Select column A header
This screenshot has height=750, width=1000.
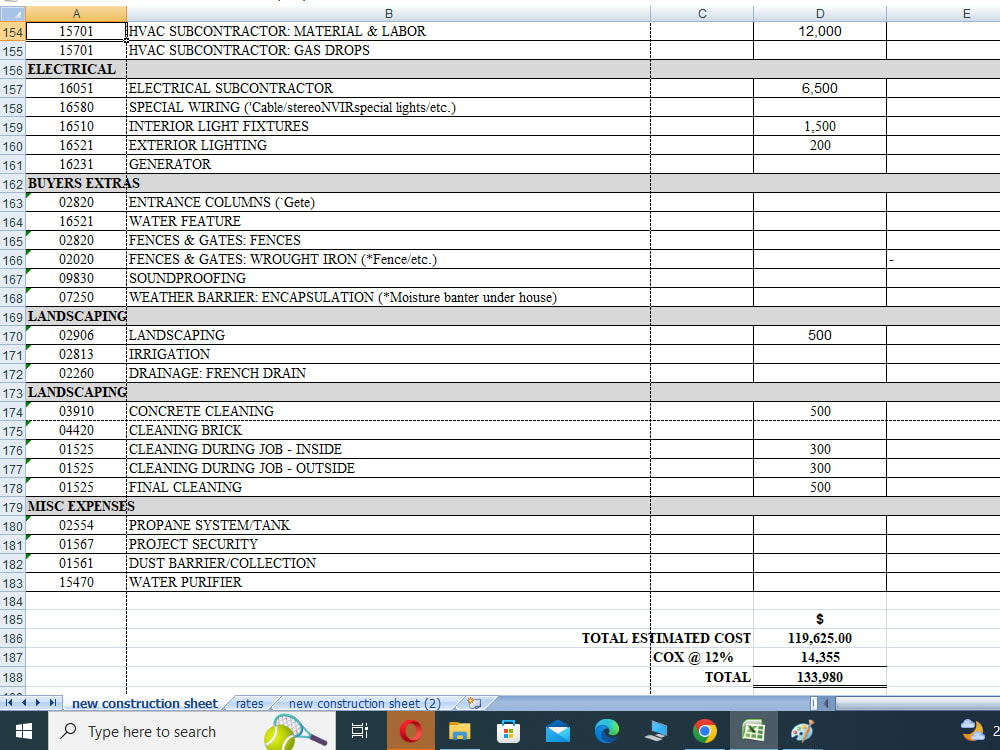point(76,13)
